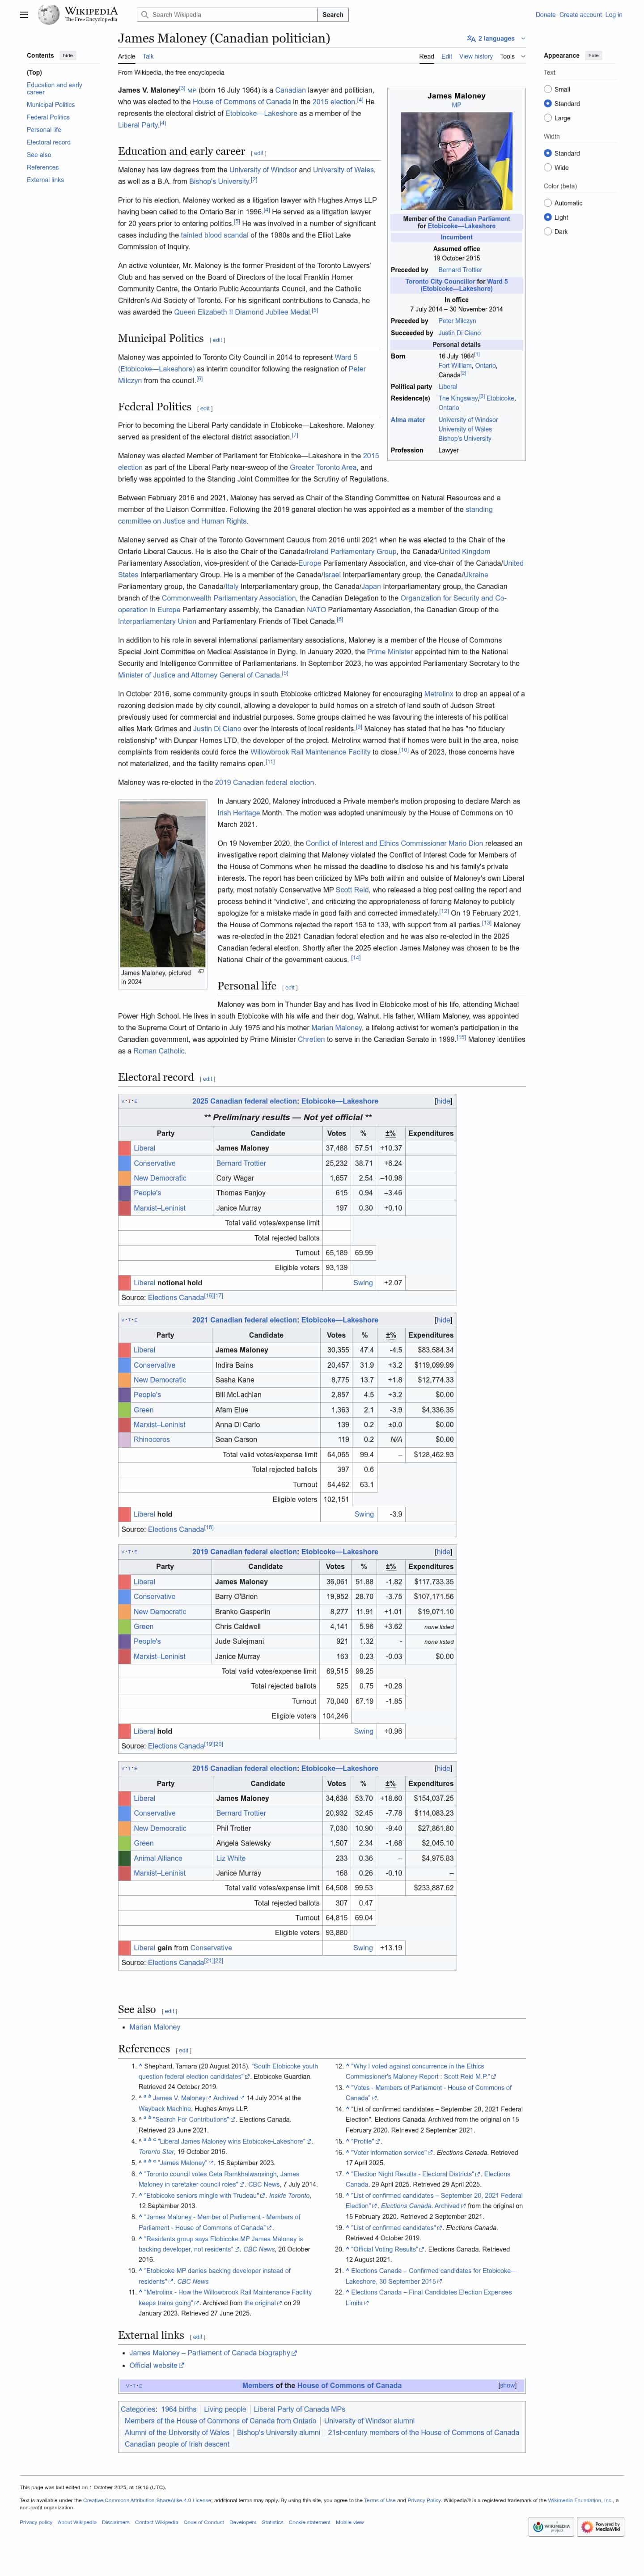Screen dimensions: 644x2576
Task: Jump to References in Contents
Action: [x=43, y=168]
